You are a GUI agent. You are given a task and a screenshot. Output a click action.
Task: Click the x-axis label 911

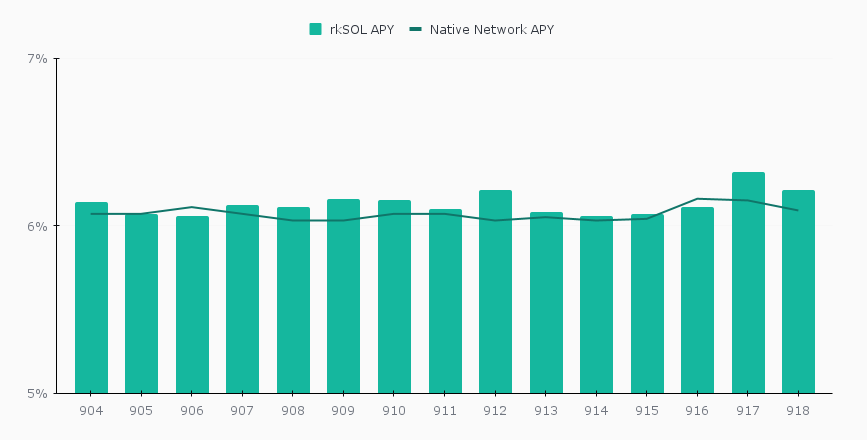445,411
